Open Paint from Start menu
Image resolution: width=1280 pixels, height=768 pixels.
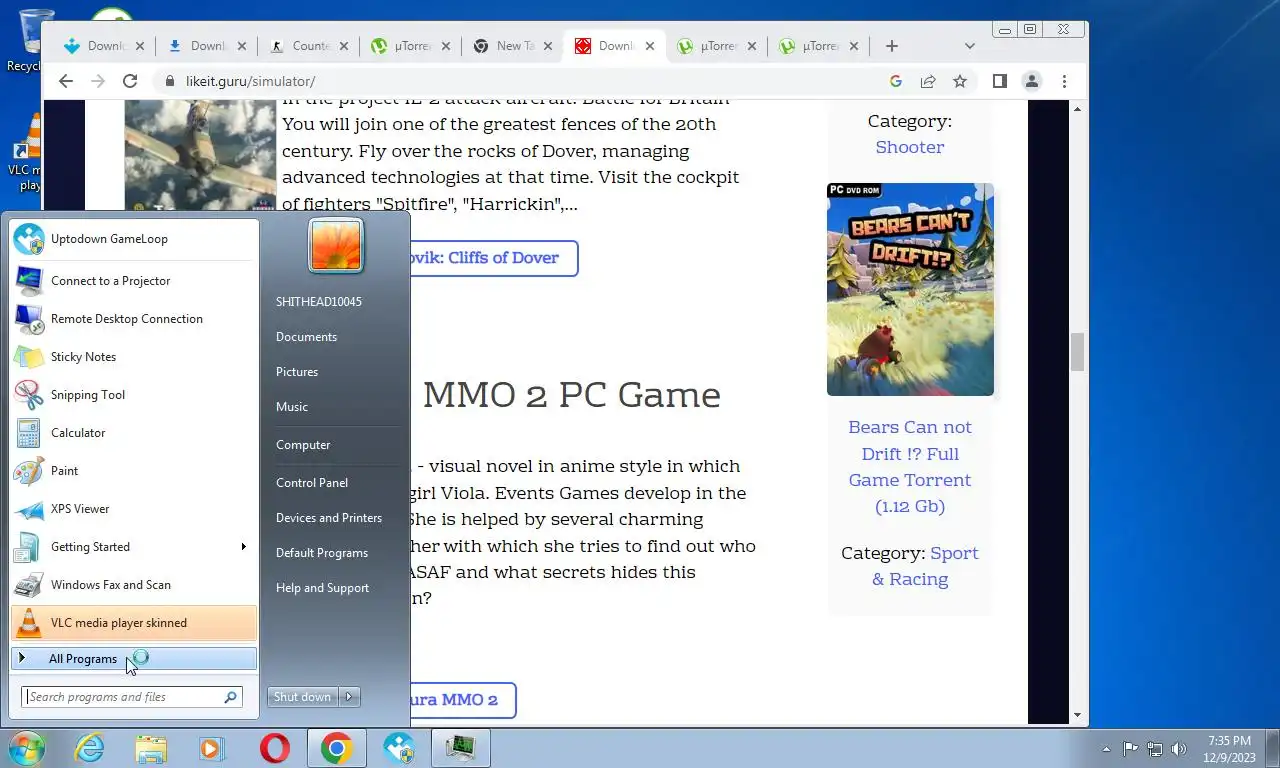click(x=134, y=471)
